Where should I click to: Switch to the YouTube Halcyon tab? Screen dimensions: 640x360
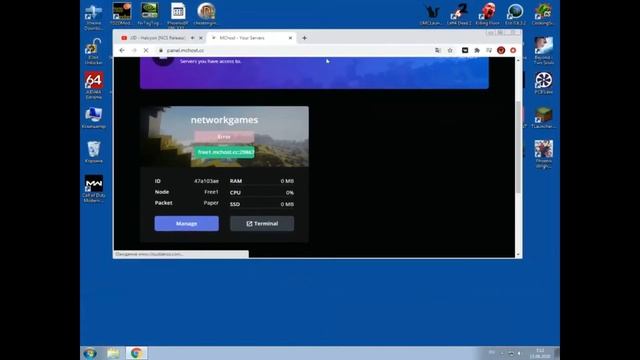tap(157, 38)
